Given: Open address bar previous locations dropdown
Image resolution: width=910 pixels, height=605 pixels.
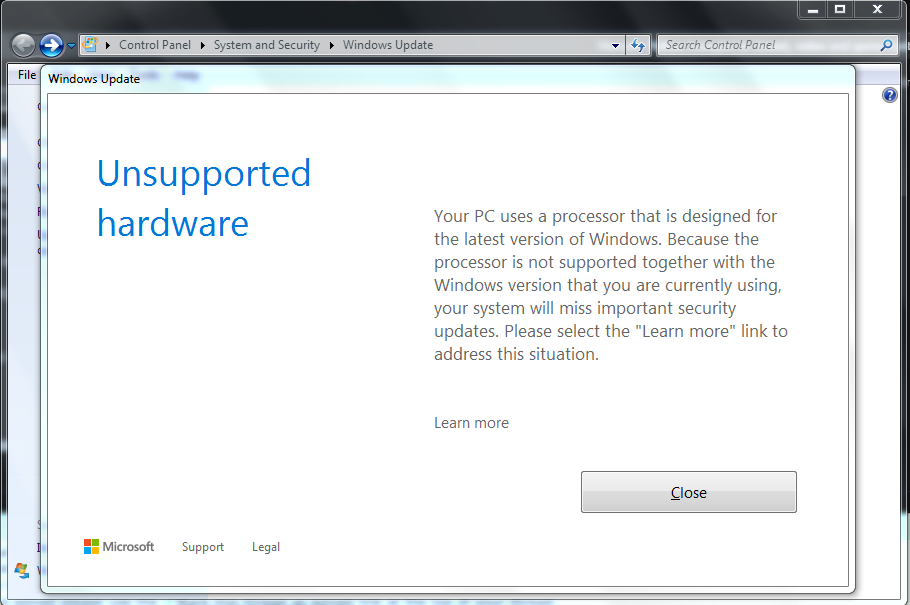Looking at the screenshot, I should click(615, 45).
